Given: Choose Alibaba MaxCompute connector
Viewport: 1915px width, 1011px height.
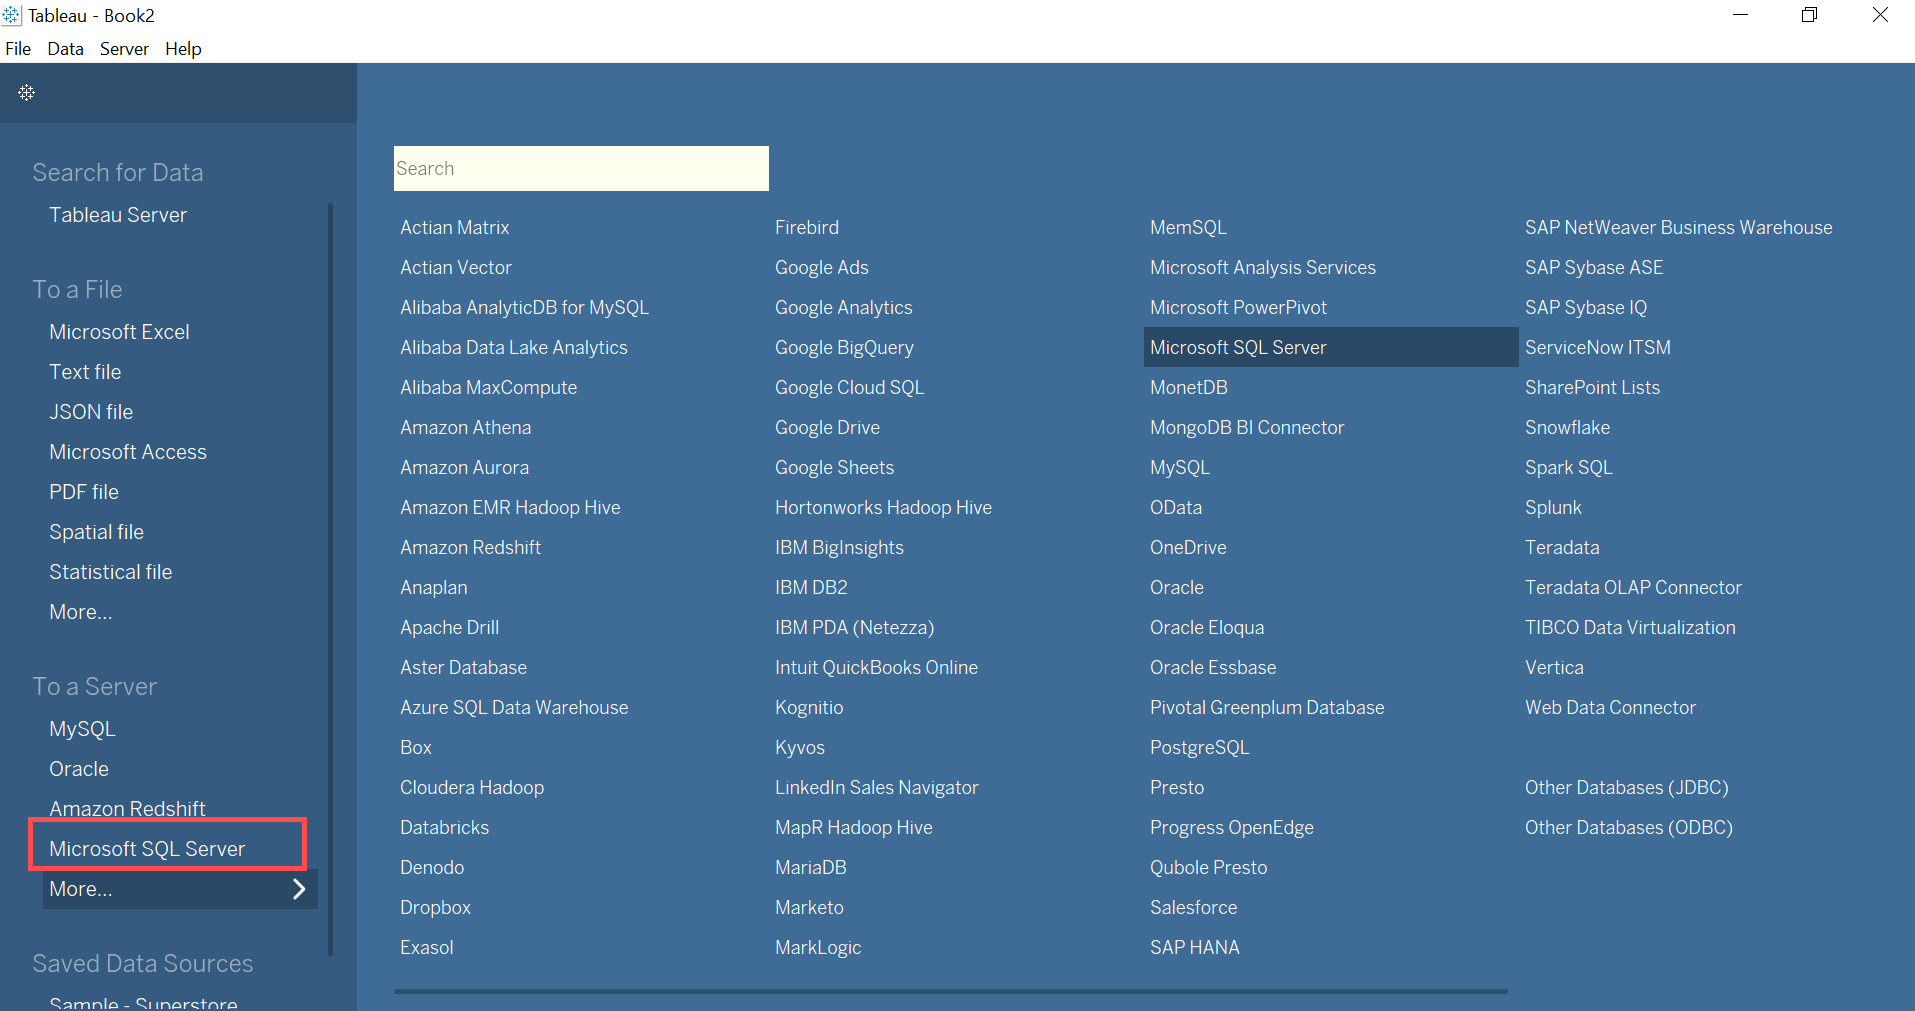Looking at the screenshot, I should point(488,387).
